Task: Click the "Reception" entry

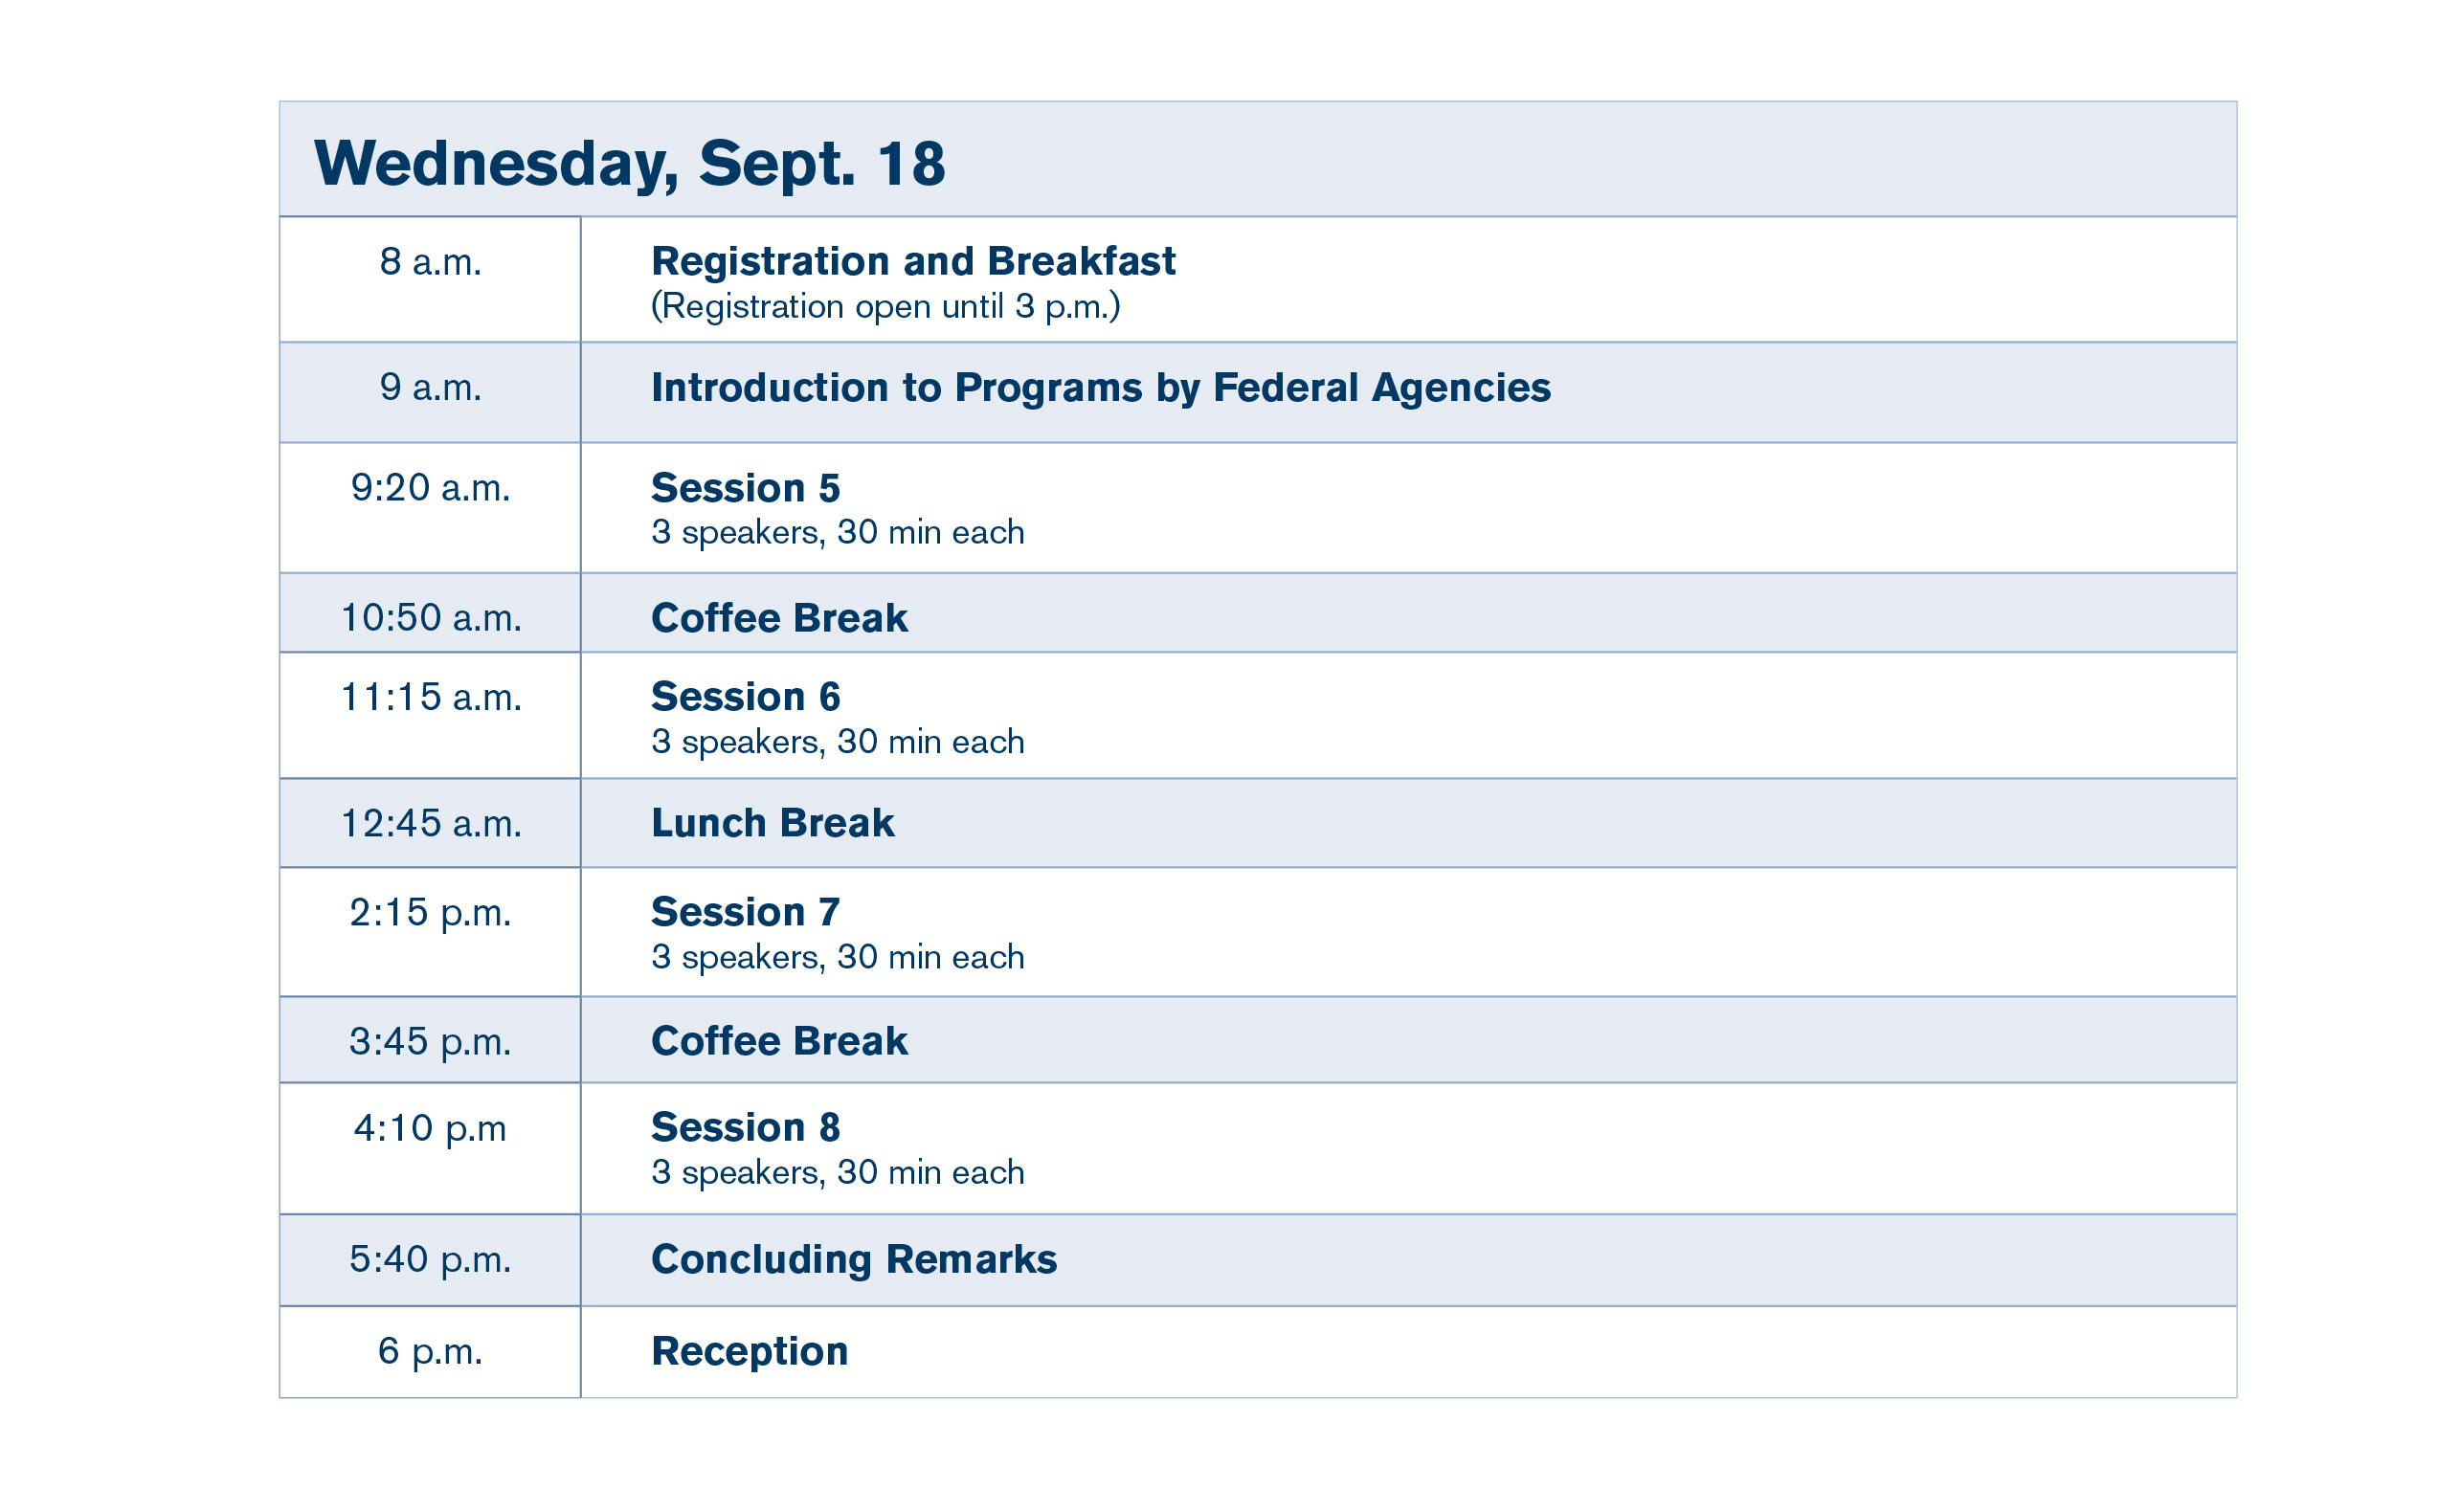Action: 749,1351
